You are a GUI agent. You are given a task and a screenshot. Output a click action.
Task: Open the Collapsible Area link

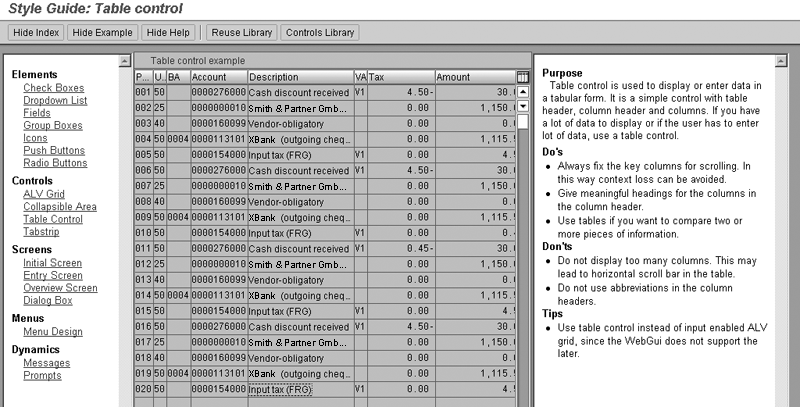(60, 207)
